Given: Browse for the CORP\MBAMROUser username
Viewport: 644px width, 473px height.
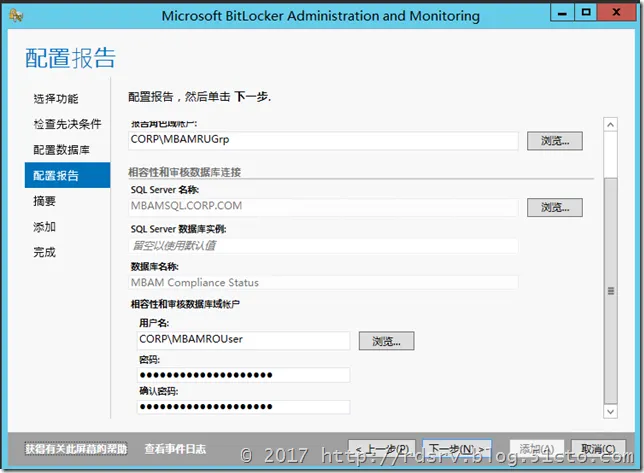Looking at the screenshot, I should pos(386,341).
